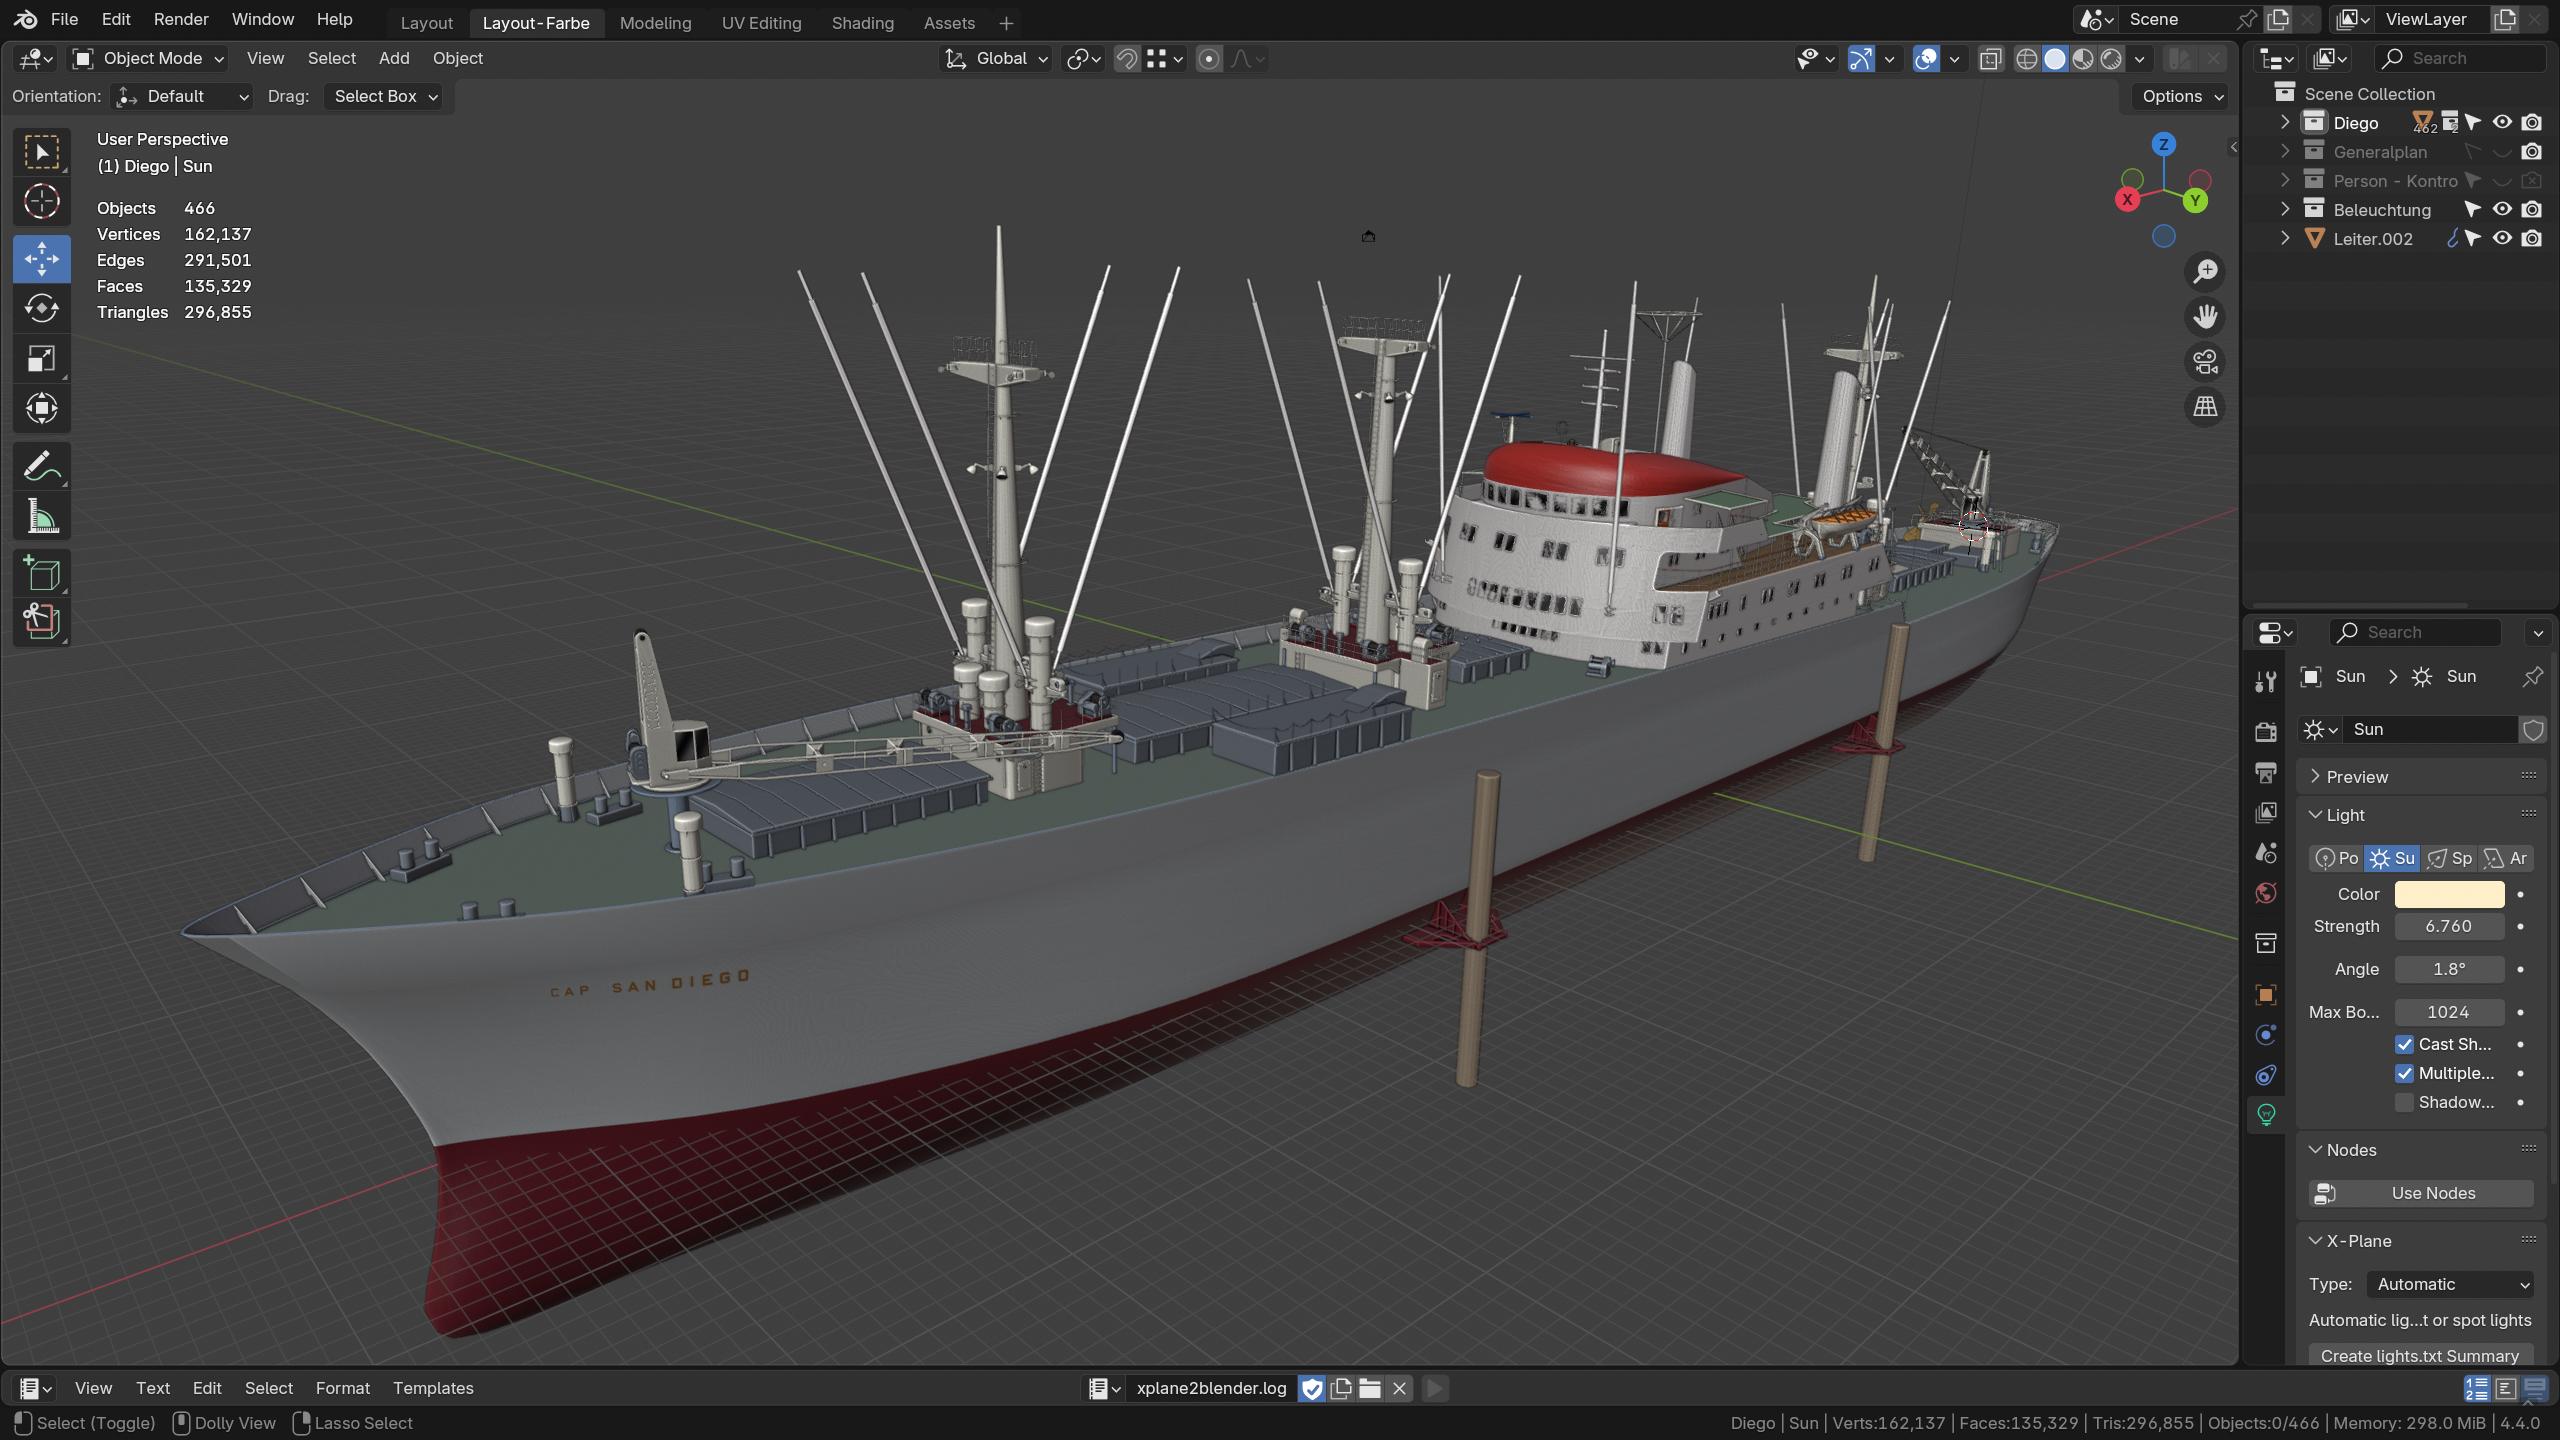
Task: Open the Object Mode dropdown
Action: click(149, 59)
